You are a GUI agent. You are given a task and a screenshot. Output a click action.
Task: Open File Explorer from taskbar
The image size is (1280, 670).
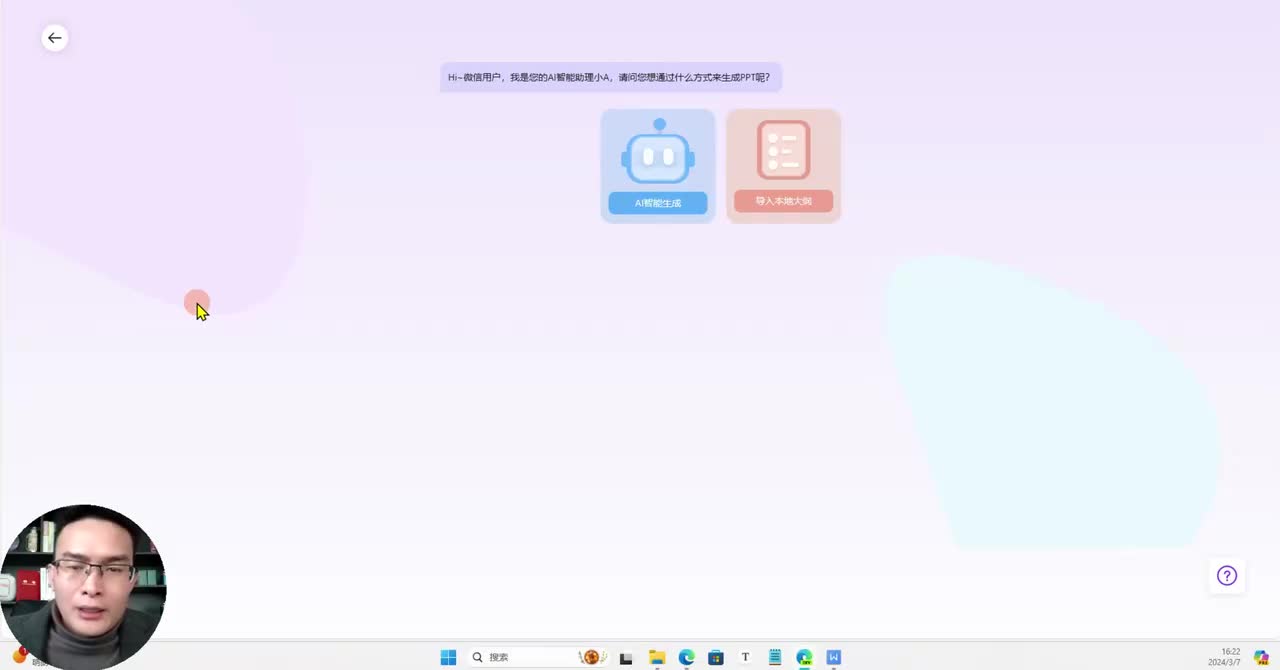657,657
